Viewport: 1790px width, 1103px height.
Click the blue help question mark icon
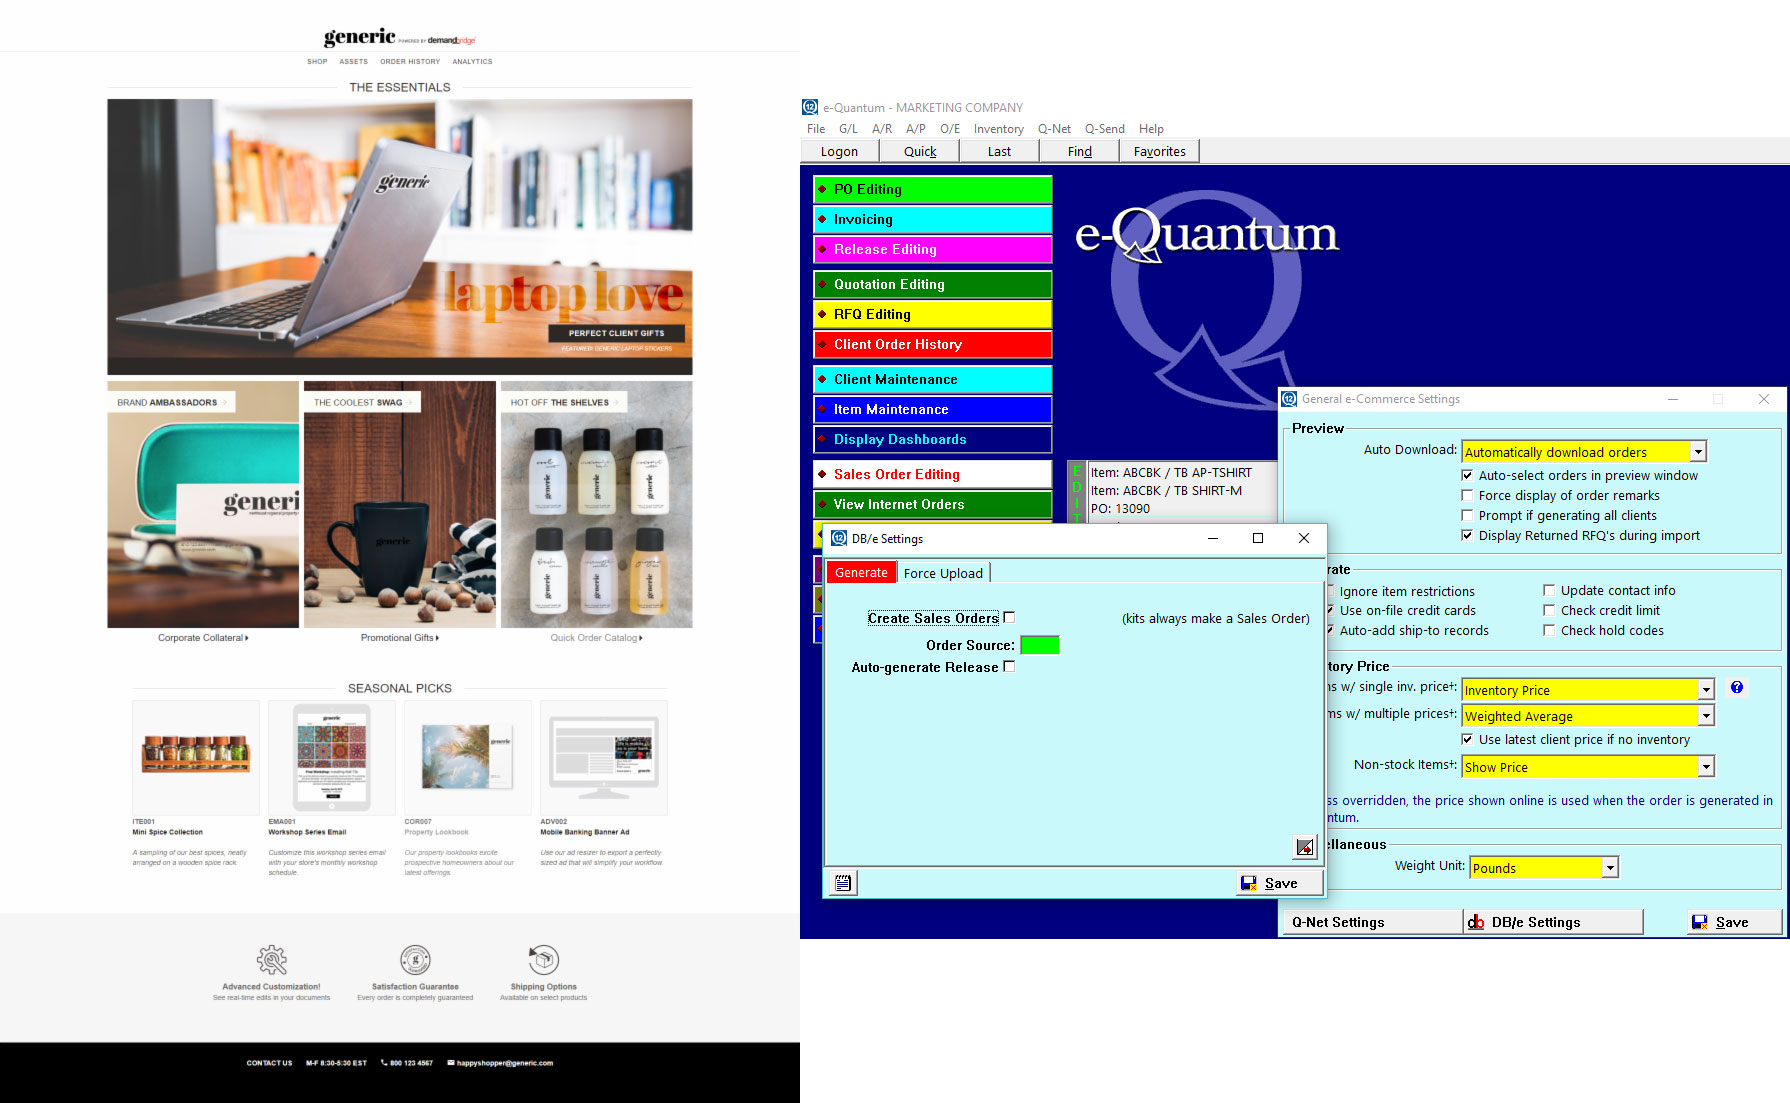point(1737,687)
